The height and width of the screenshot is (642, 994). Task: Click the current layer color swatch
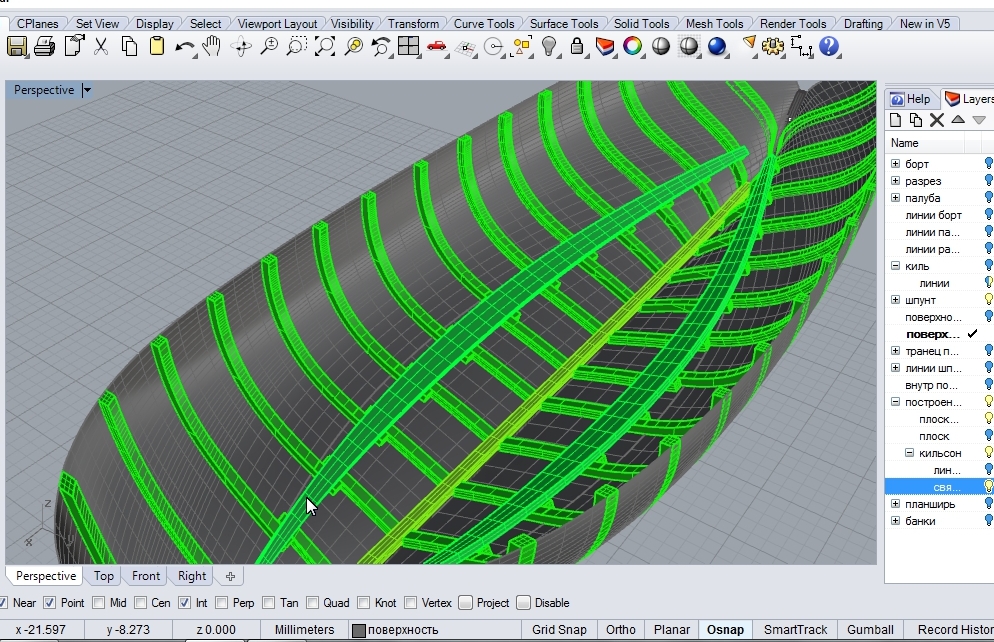click(358, 630)
